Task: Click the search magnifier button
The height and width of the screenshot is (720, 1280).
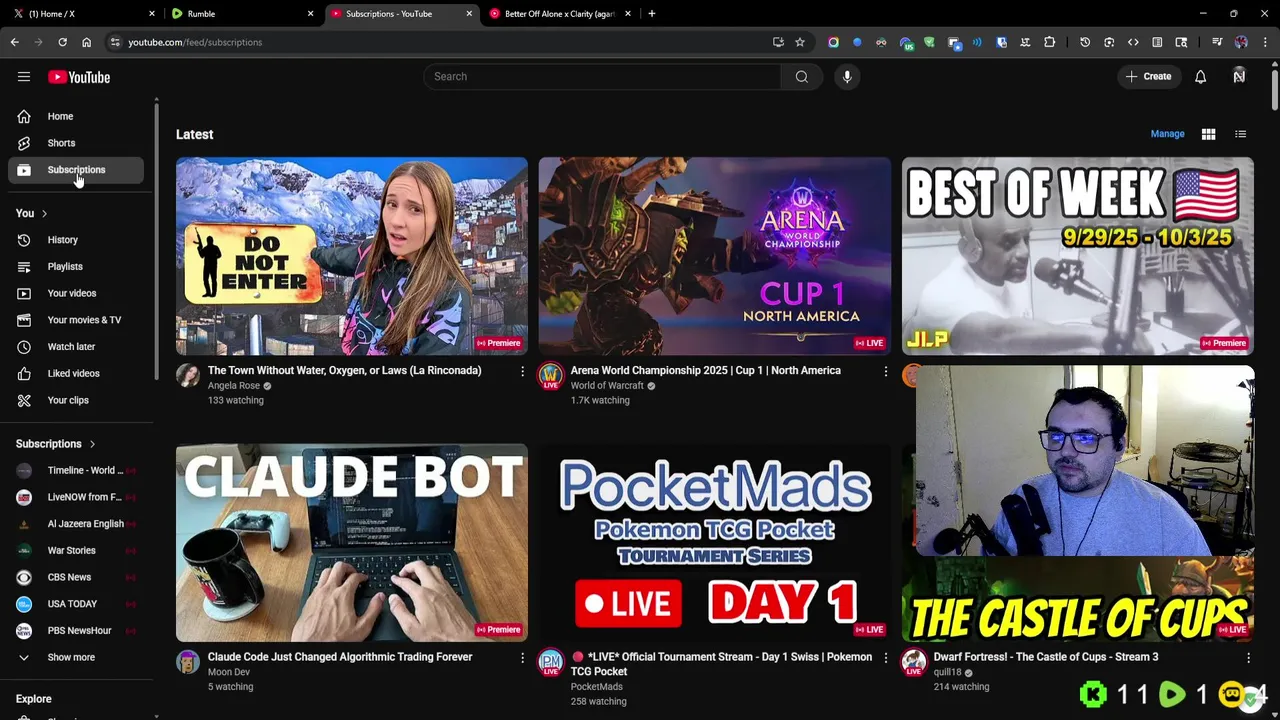Action: [x=802, y=77]
